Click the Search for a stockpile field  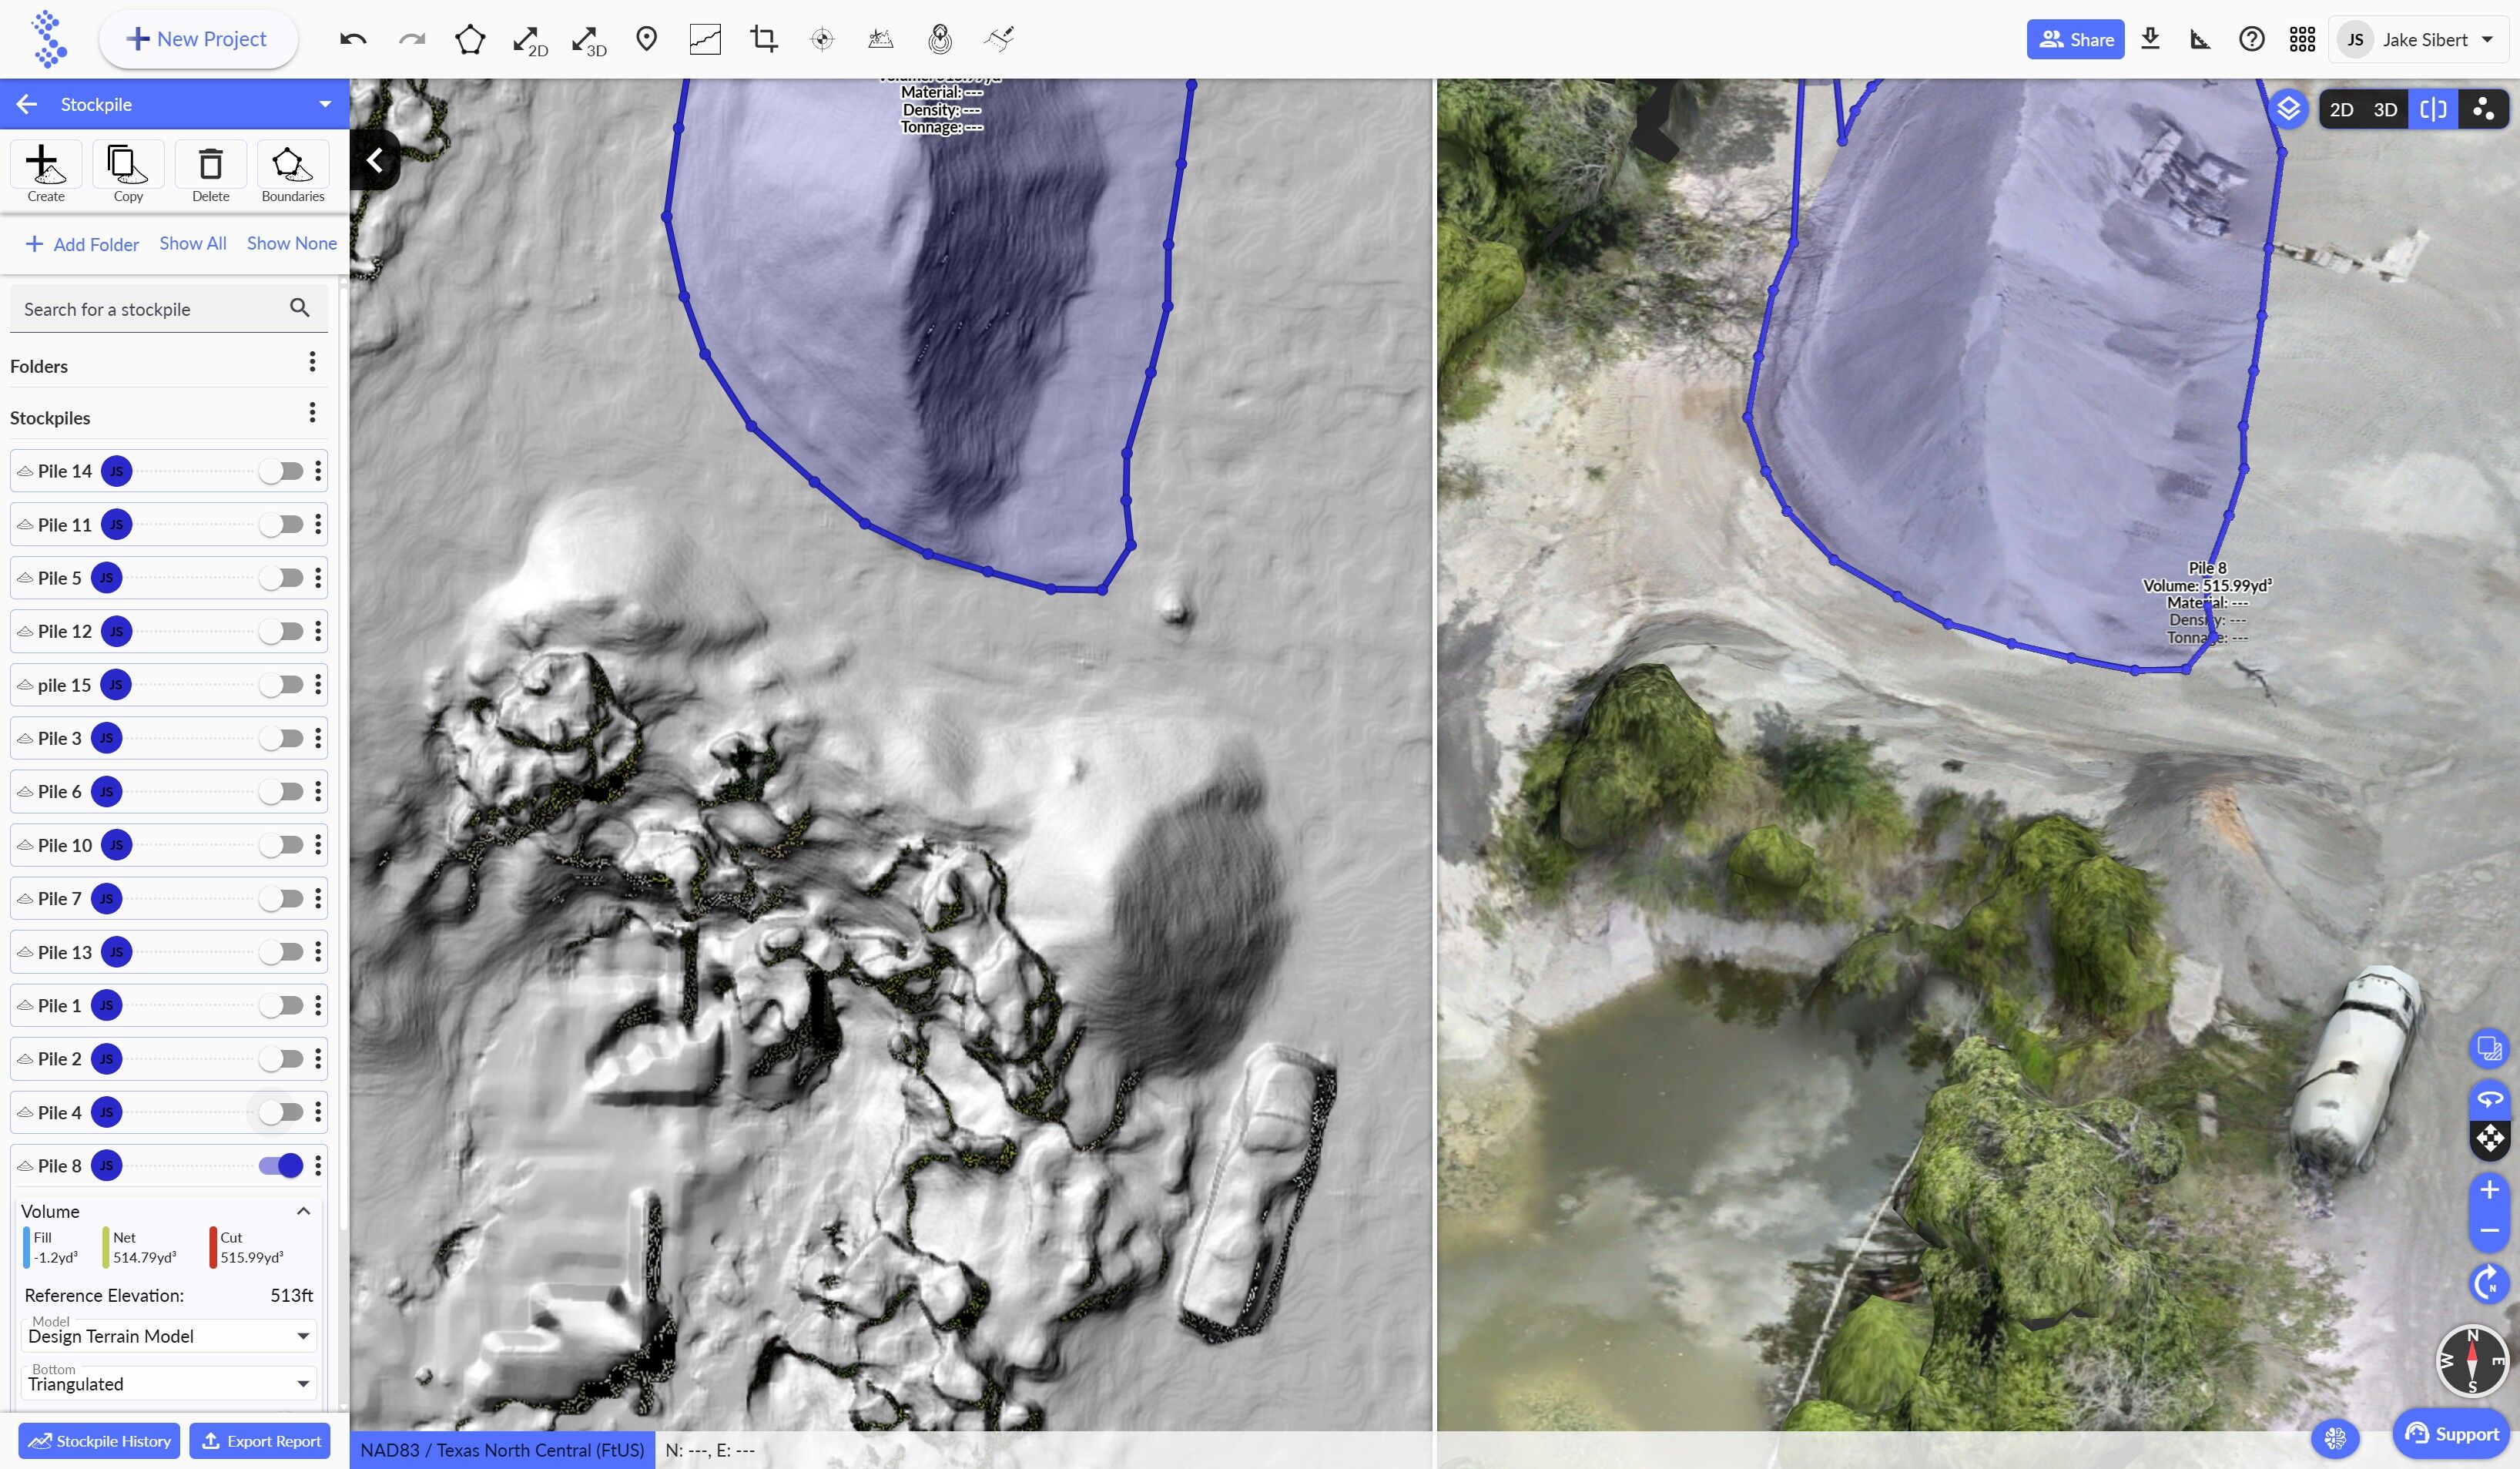coord(169,309)
